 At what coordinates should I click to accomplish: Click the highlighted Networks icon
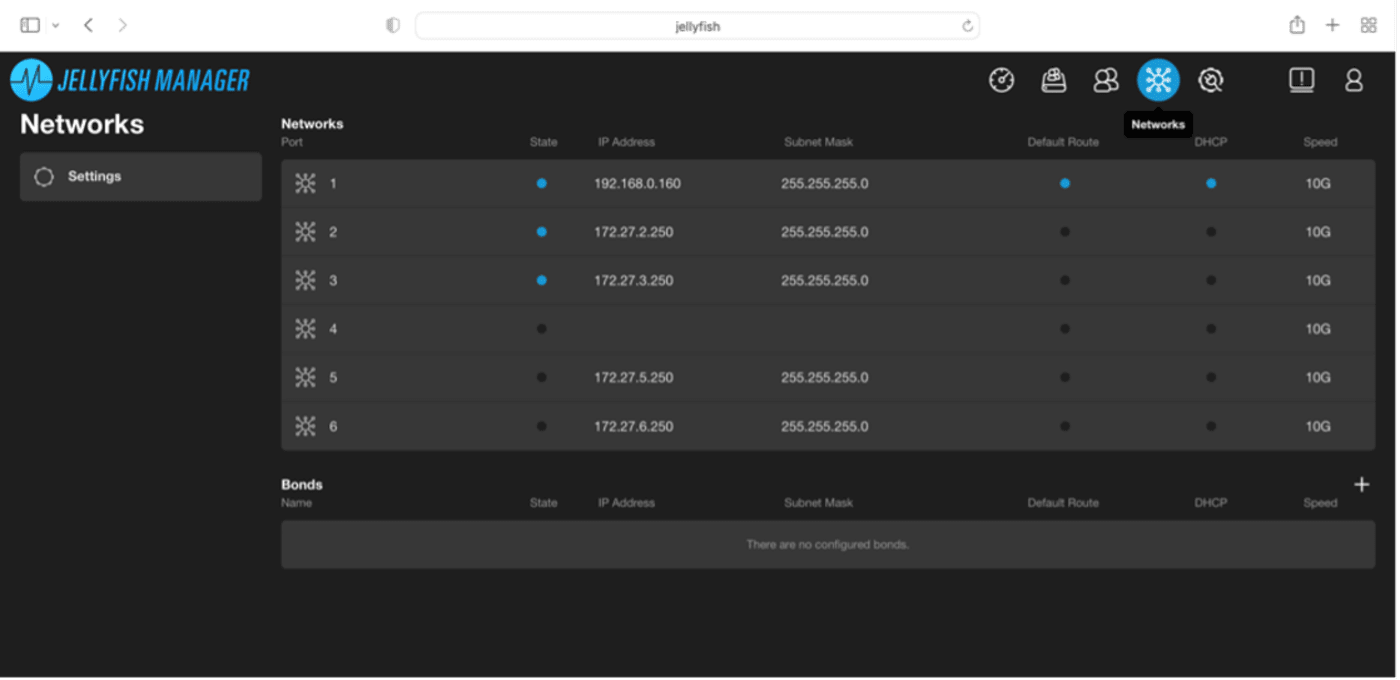(x=1158, y=80)
